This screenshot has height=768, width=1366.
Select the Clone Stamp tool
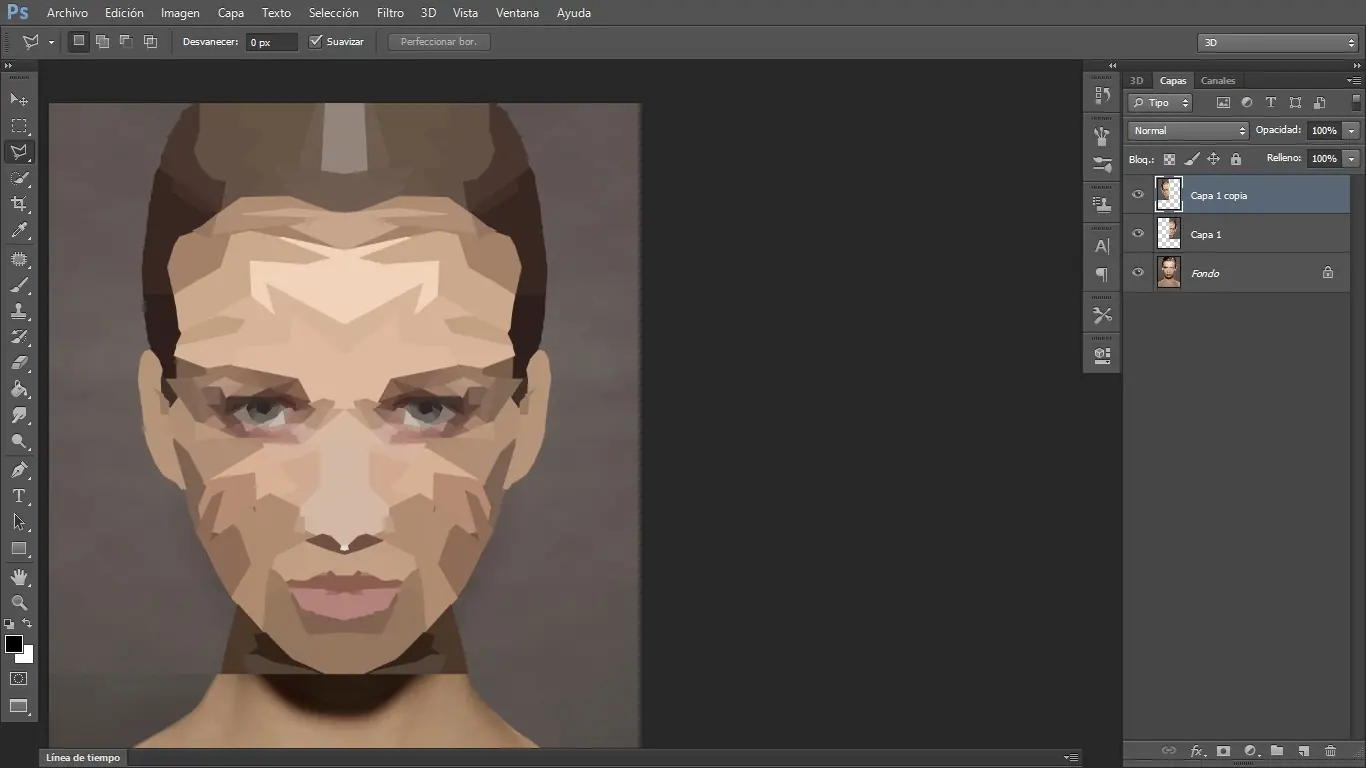[19, 311]
